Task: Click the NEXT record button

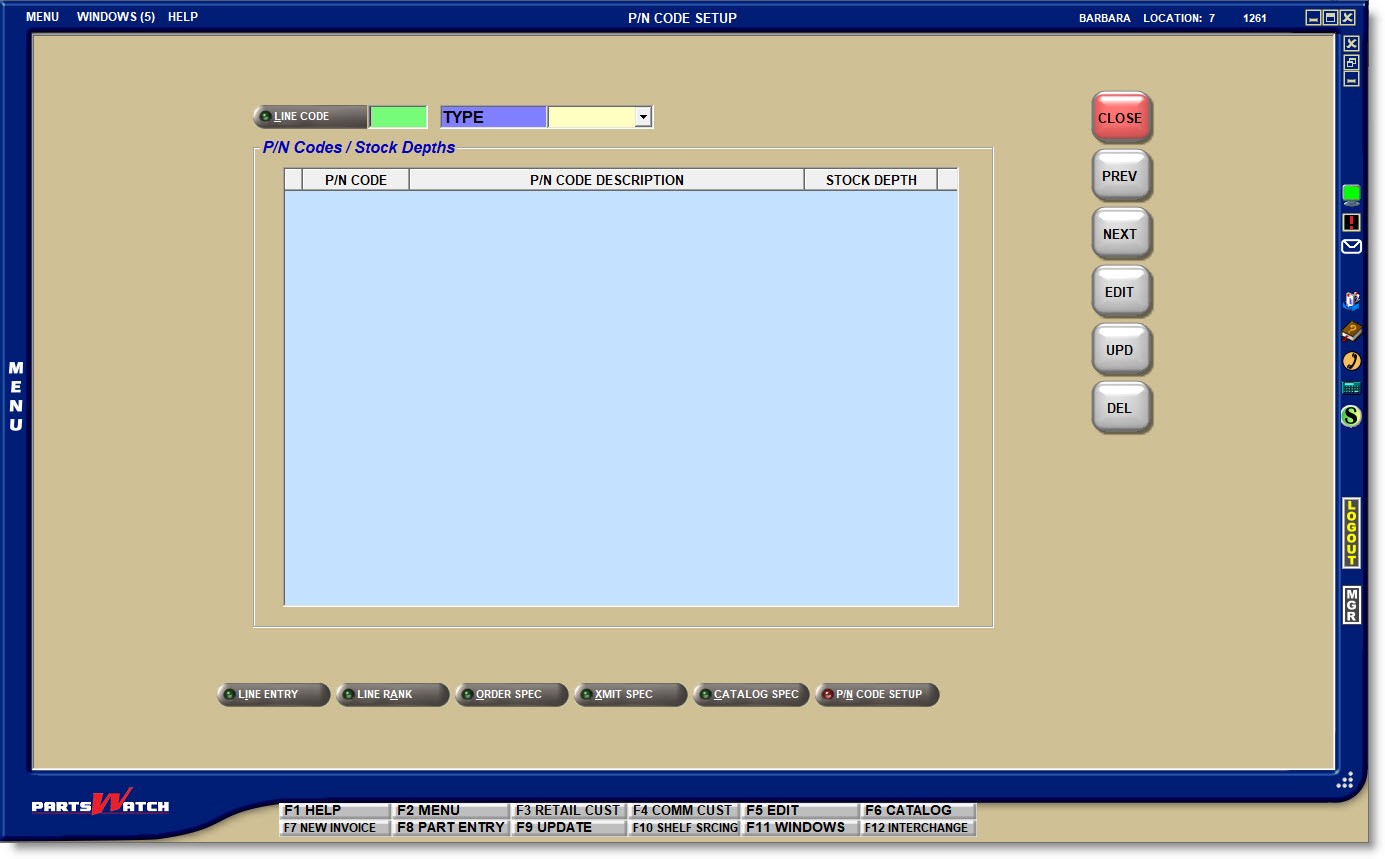Action: click(x=1120, y=233)
